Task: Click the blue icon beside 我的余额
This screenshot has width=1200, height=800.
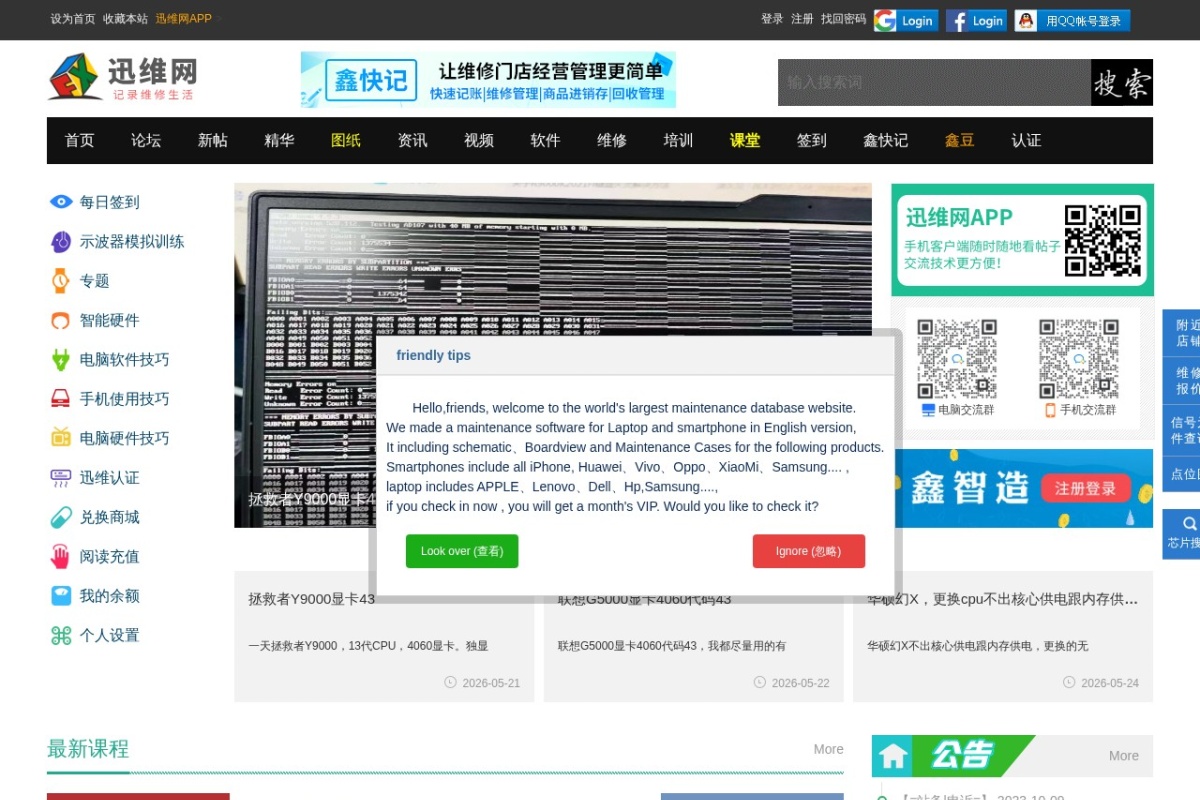Action: (x=61, y=596)
